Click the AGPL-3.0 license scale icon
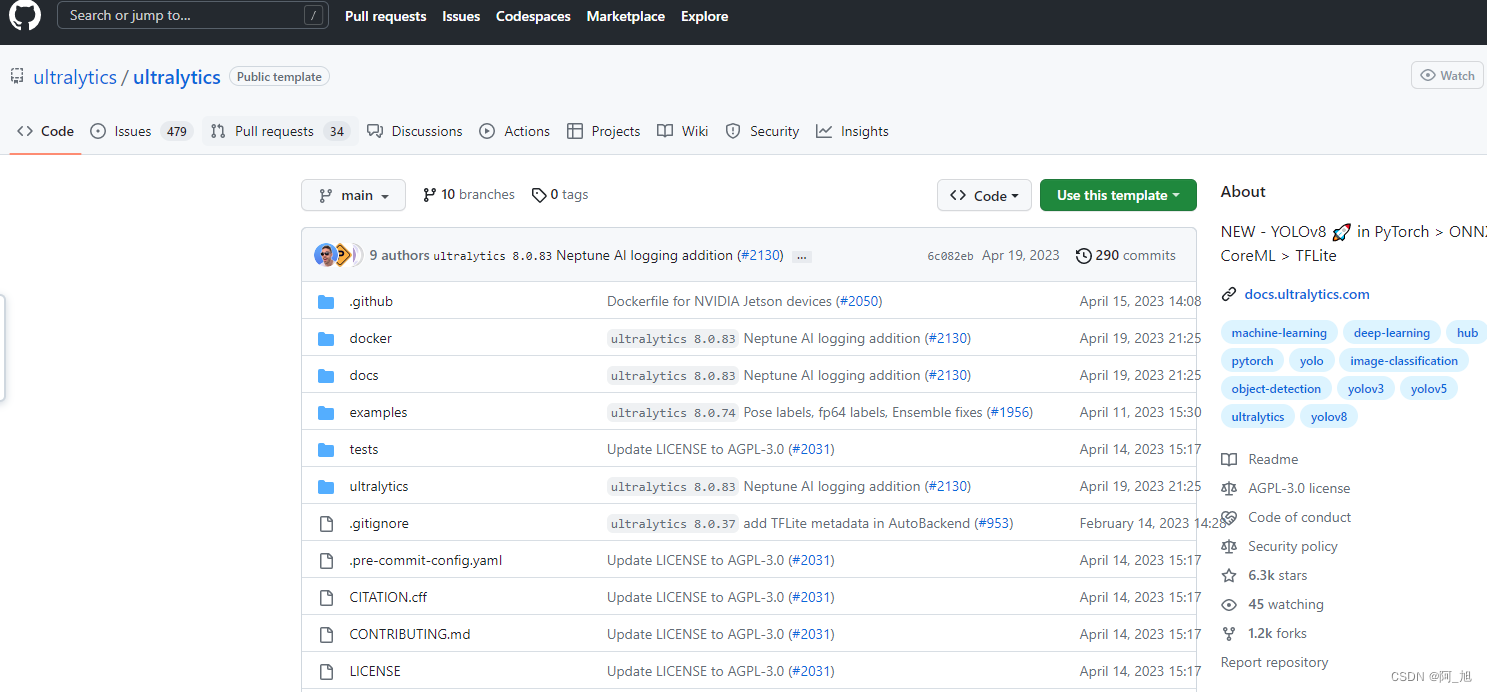This screenshot has width=1487, height=692. pos(1229,489)
